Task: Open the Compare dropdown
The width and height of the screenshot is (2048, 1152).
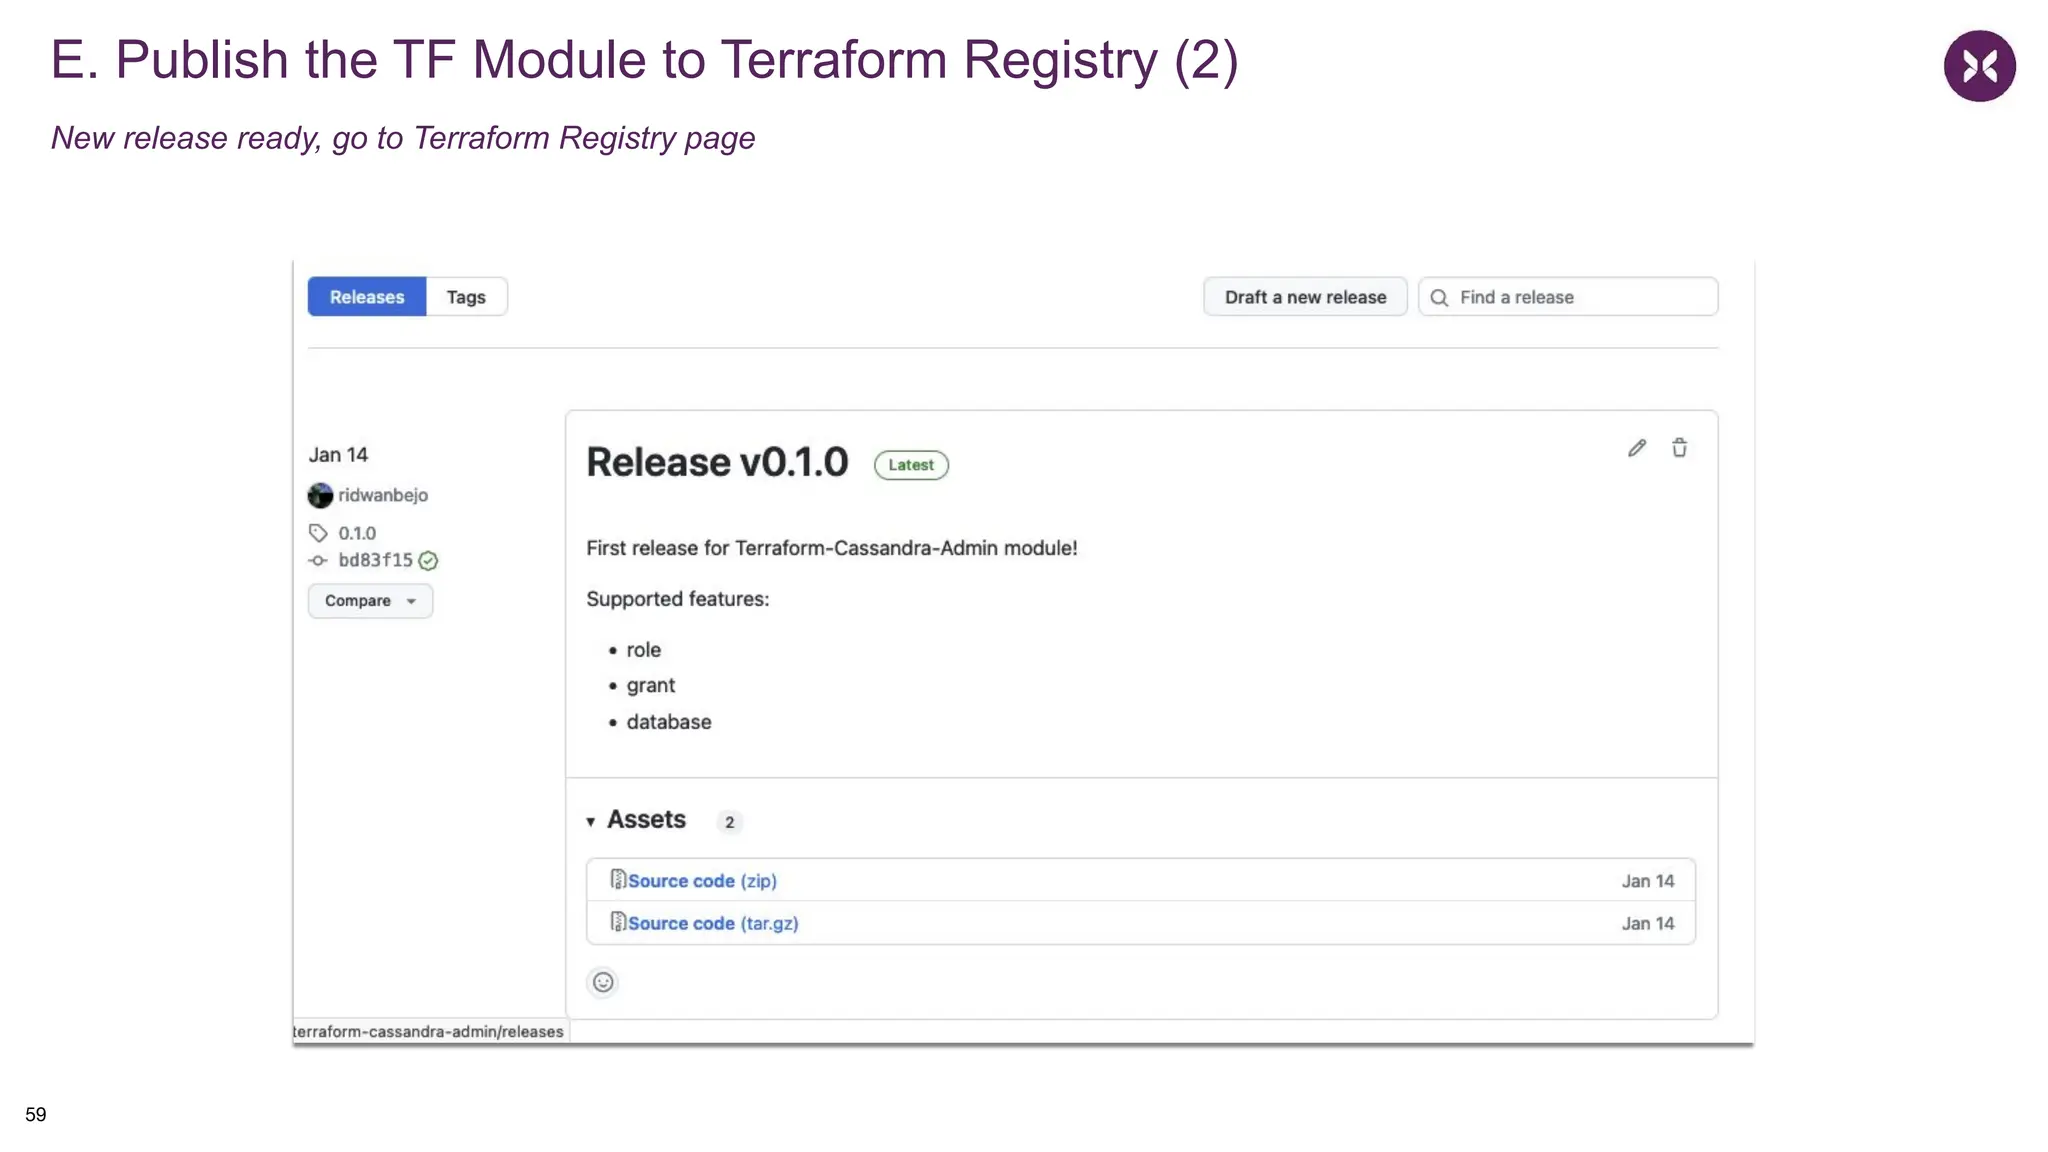Action: tap(370, 601)
